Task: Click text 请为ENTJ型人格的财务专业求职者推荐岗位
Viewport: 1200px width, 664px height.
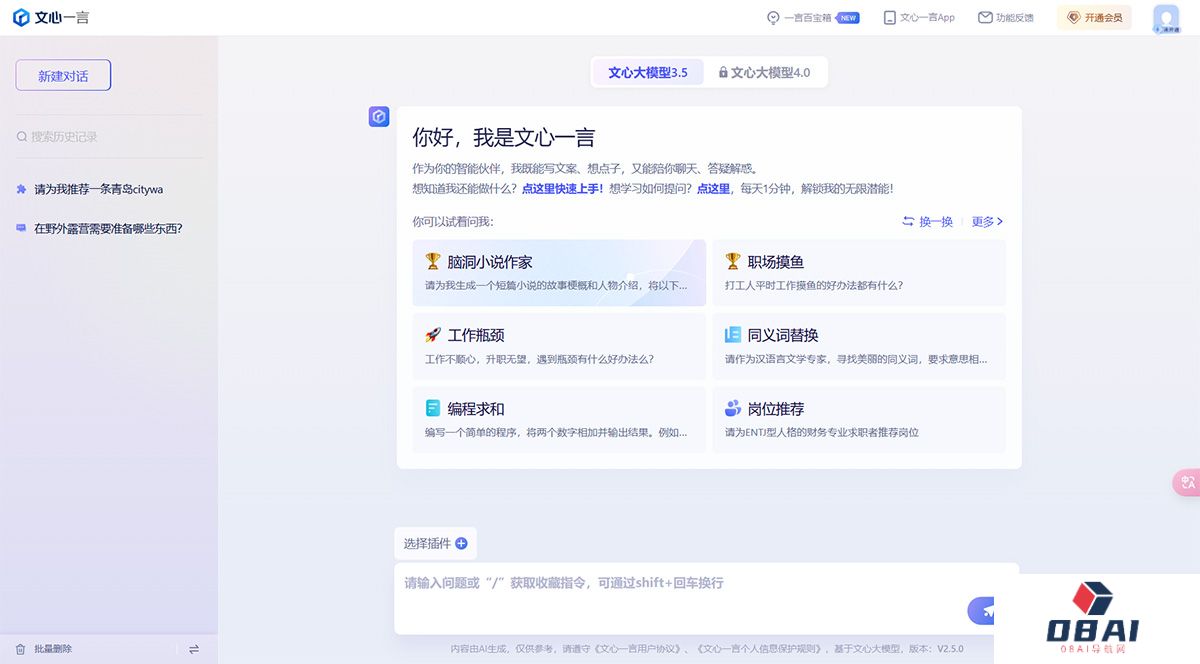Action: coord(822,432)
